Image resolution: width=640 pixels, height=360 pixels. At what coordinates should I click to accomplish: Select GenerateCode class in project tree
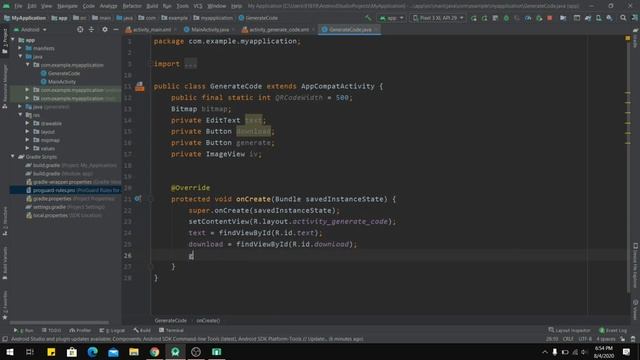tap(60, 73)
